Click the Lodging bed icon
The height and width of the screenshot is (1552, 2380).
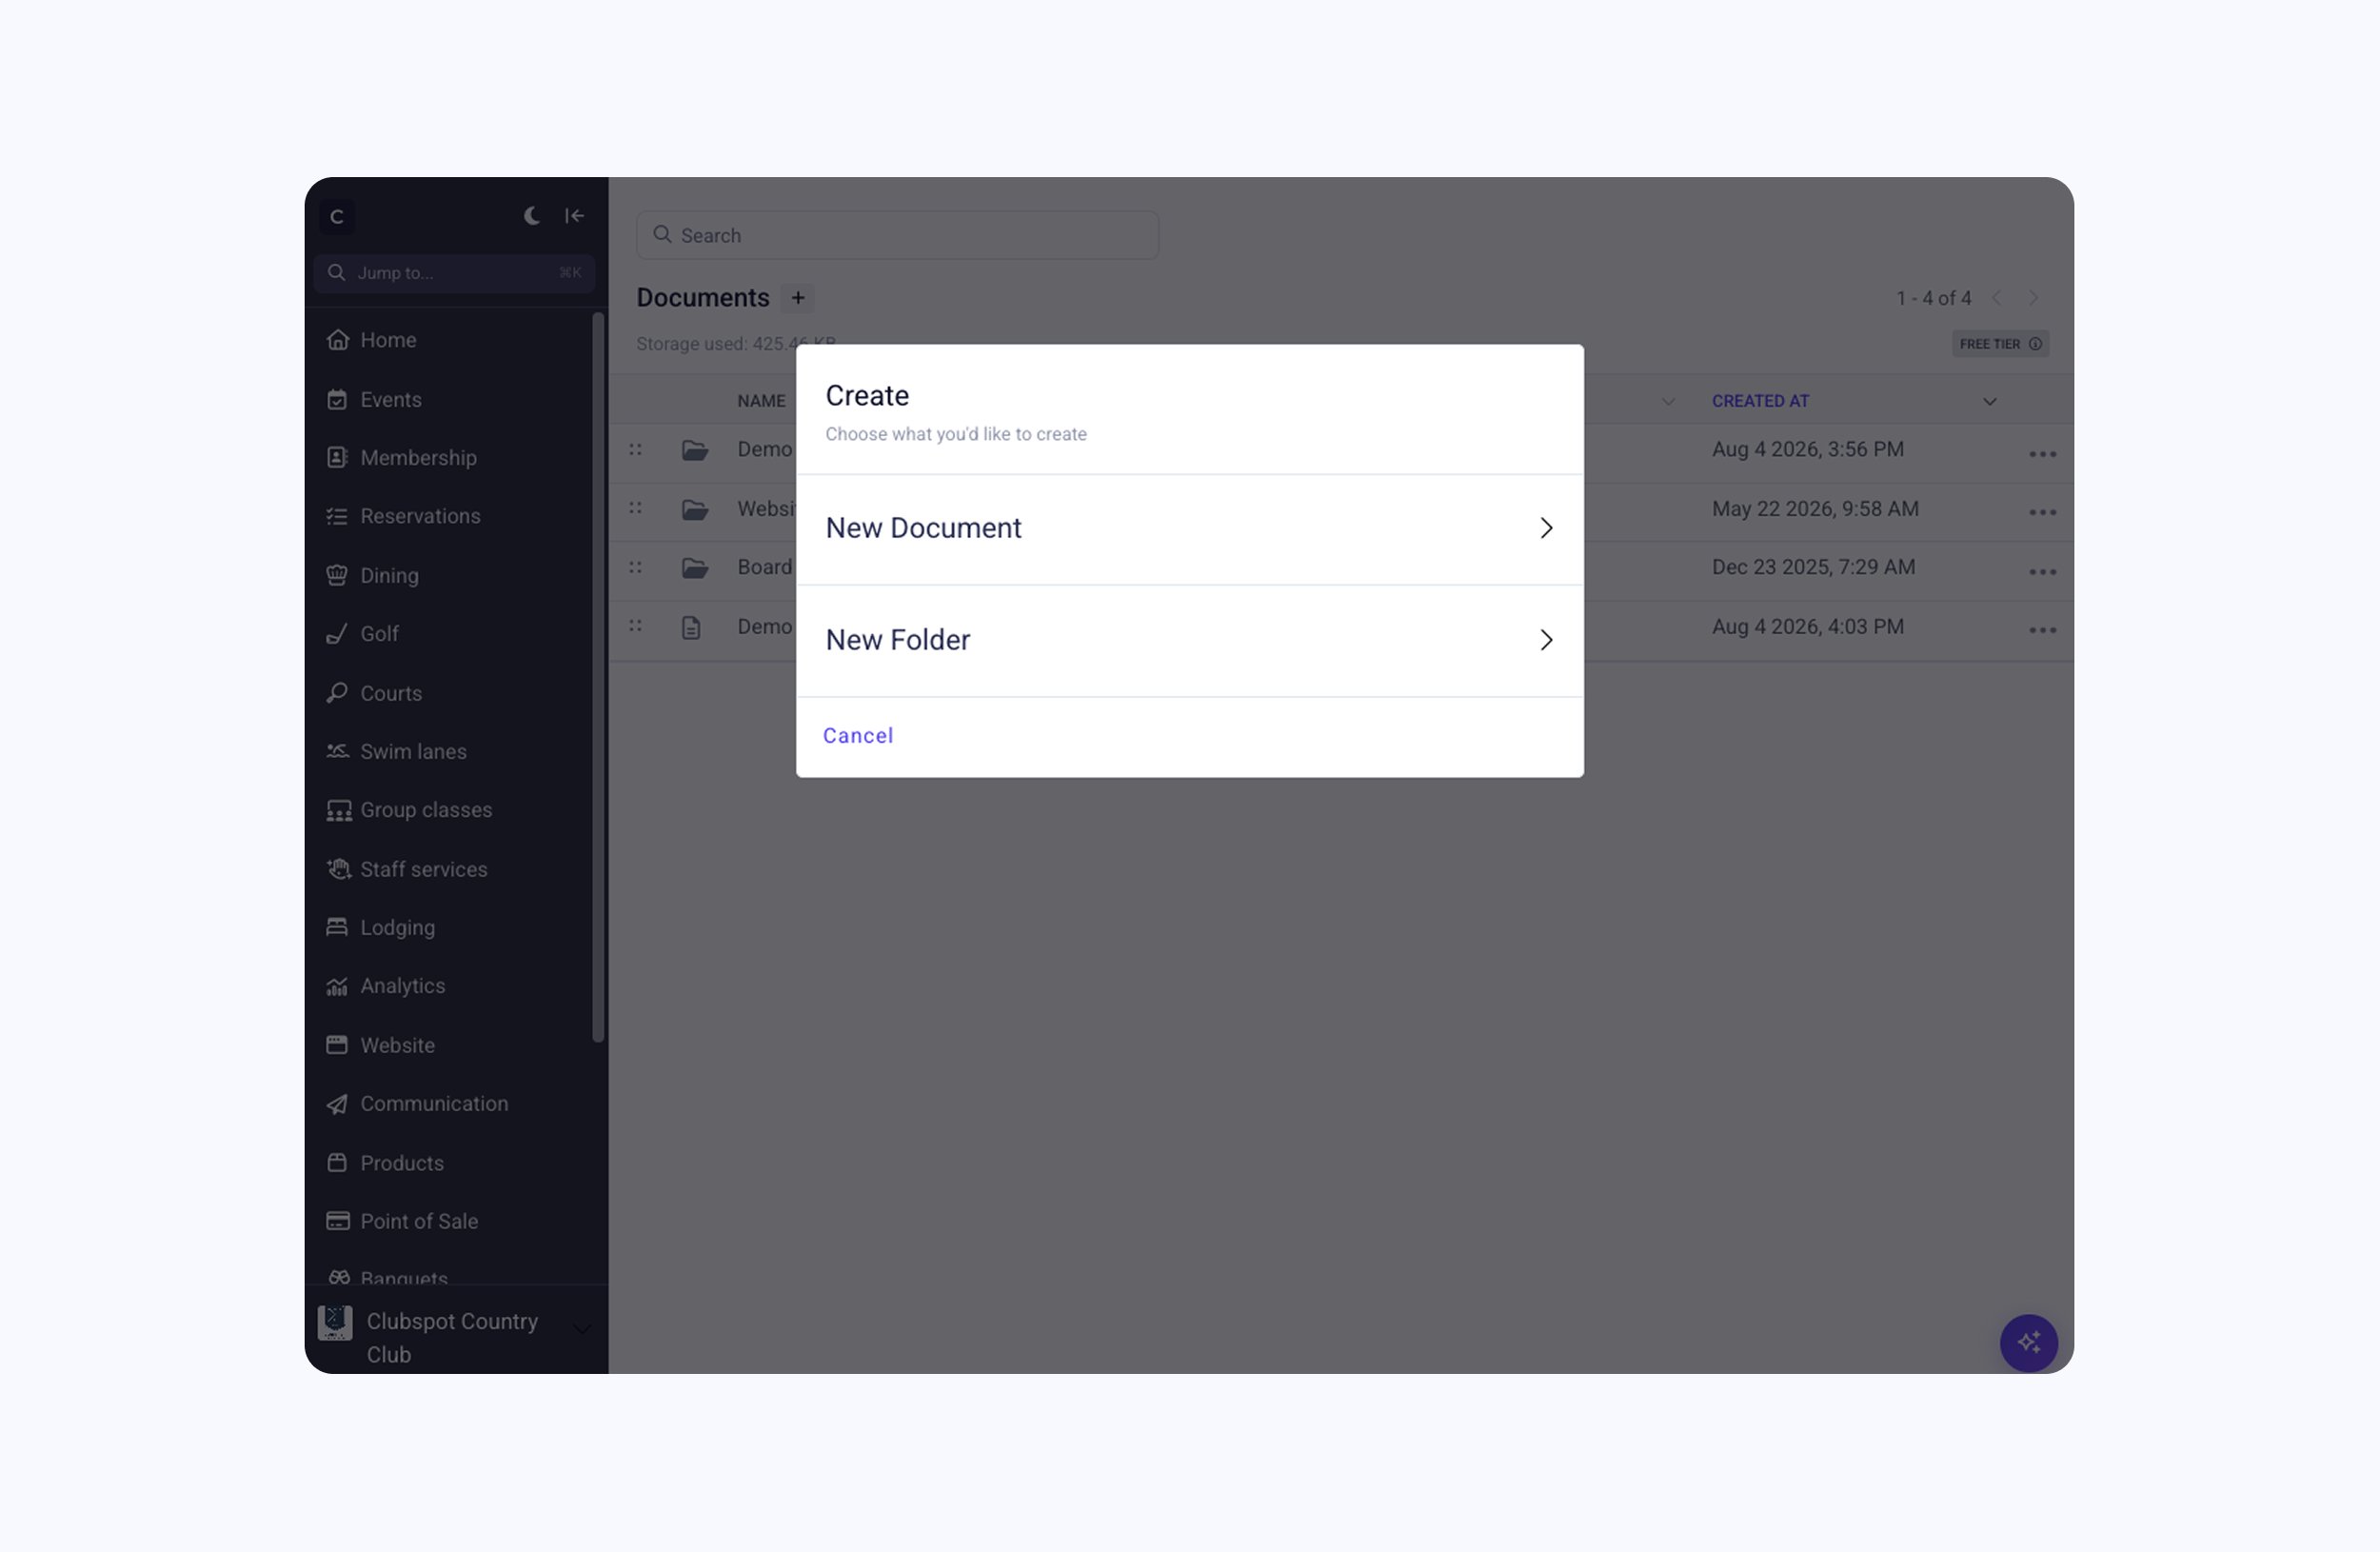tap(337, 927)
